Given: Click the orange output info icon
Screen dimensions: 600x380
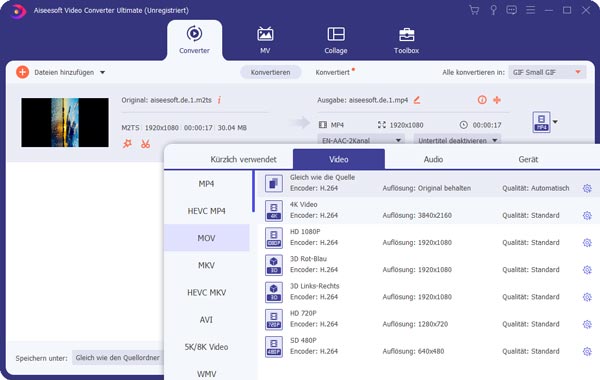Looking at the screenshot, I should click(482, 100).
